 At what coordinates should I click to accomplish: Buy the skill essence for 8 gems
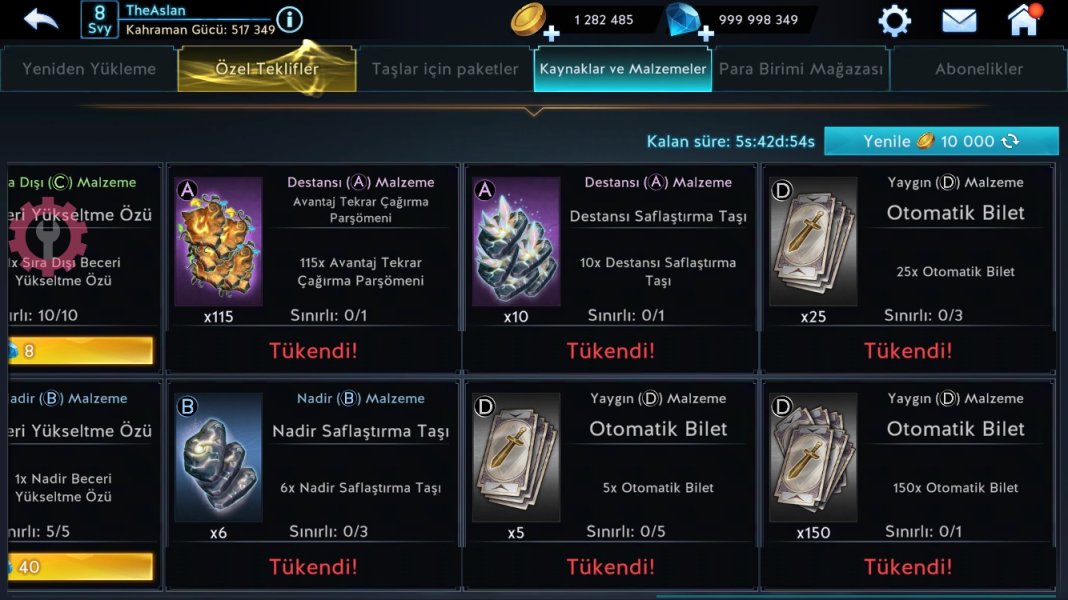point(80,351)
